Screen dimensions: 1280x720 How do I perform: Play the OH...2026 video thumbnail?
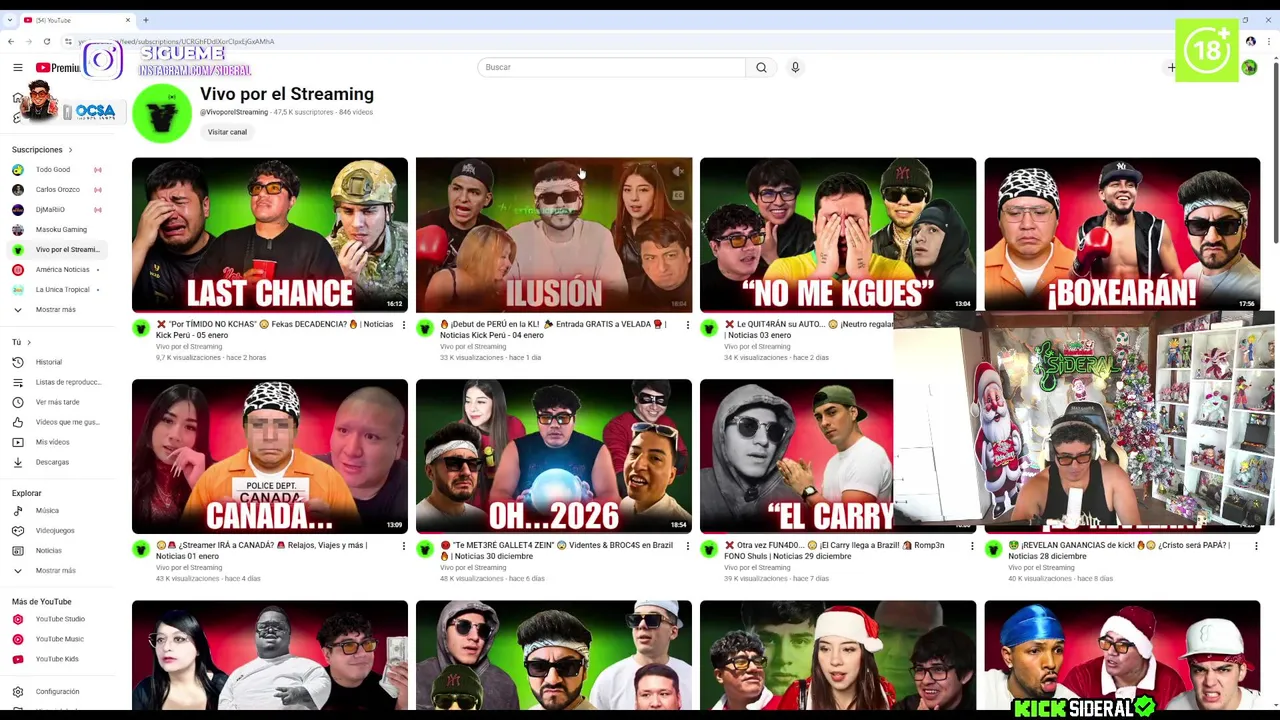click(x=554, y=456)
